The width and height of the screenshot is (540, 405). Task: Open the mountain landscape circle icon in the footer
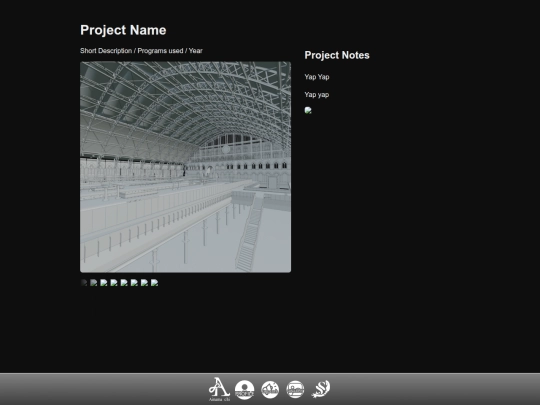[270, 390]
